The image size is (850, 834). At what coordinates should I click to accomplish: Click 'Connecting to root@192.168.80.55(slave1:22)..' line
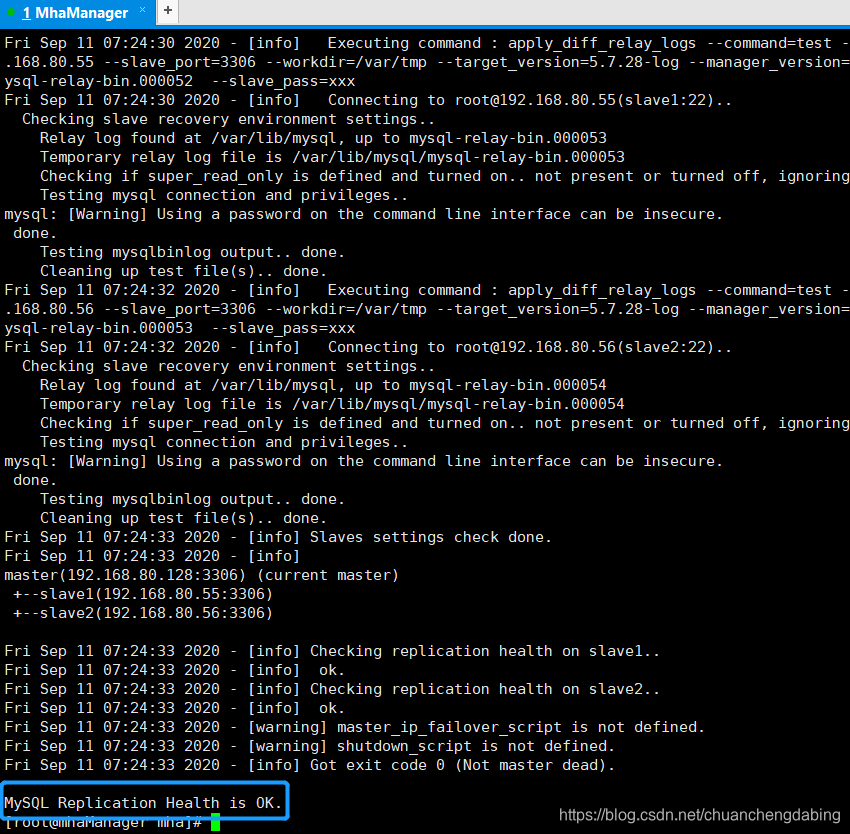[x=368, y=100]
